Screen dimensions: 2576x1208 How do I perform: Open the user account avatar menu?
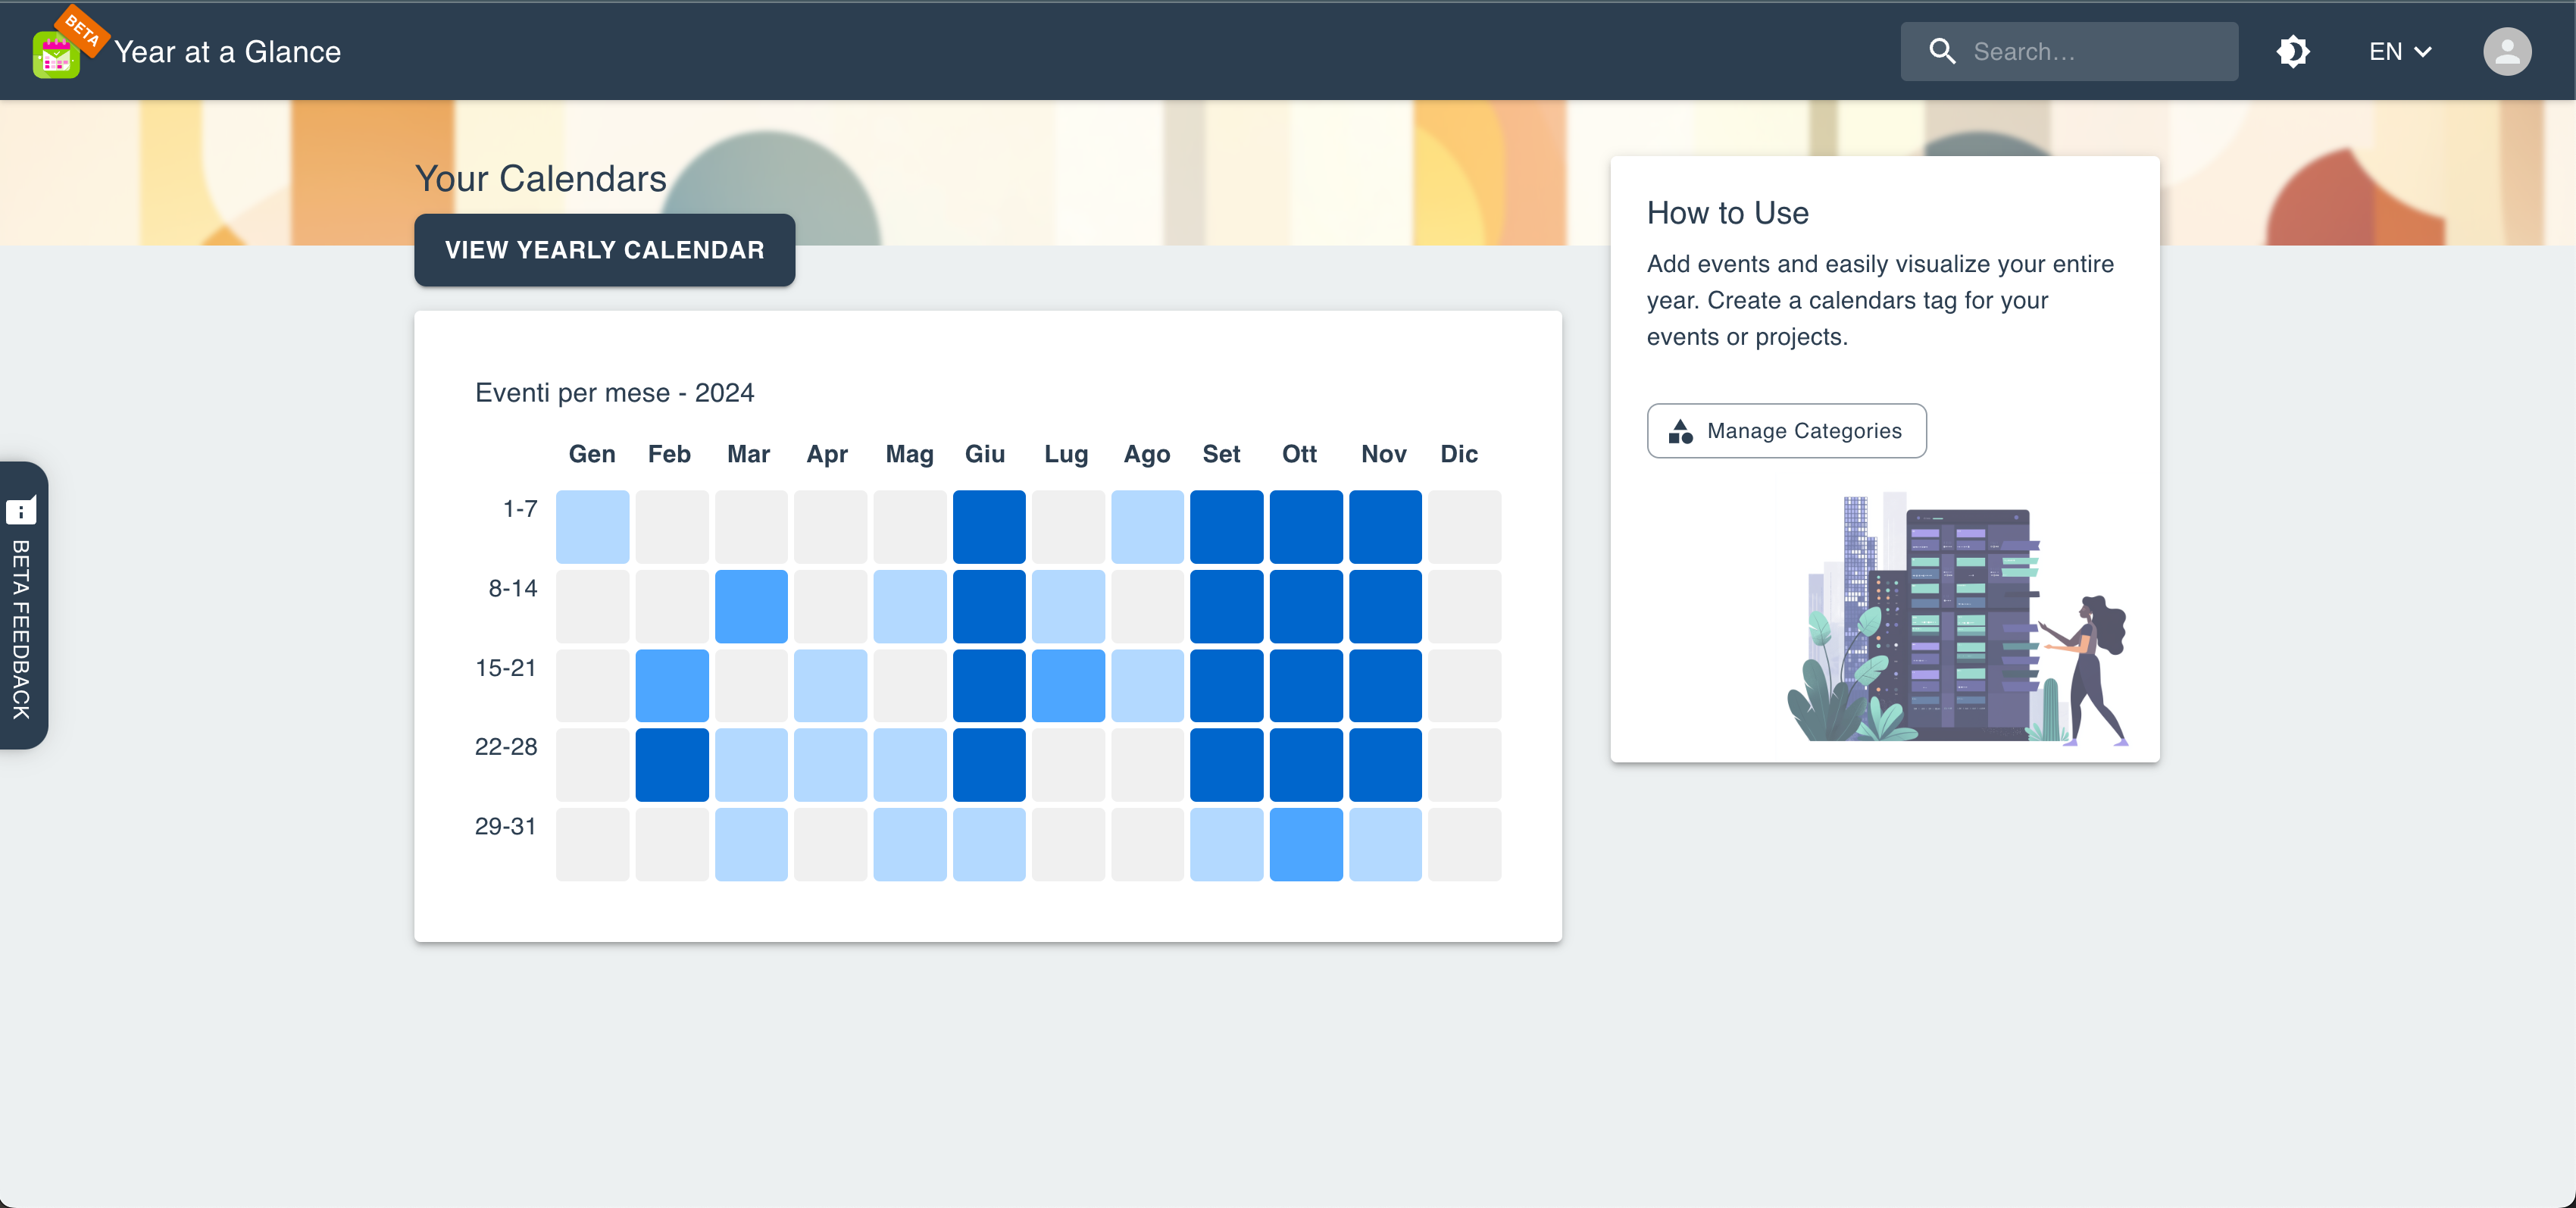tap(2506, 51)
